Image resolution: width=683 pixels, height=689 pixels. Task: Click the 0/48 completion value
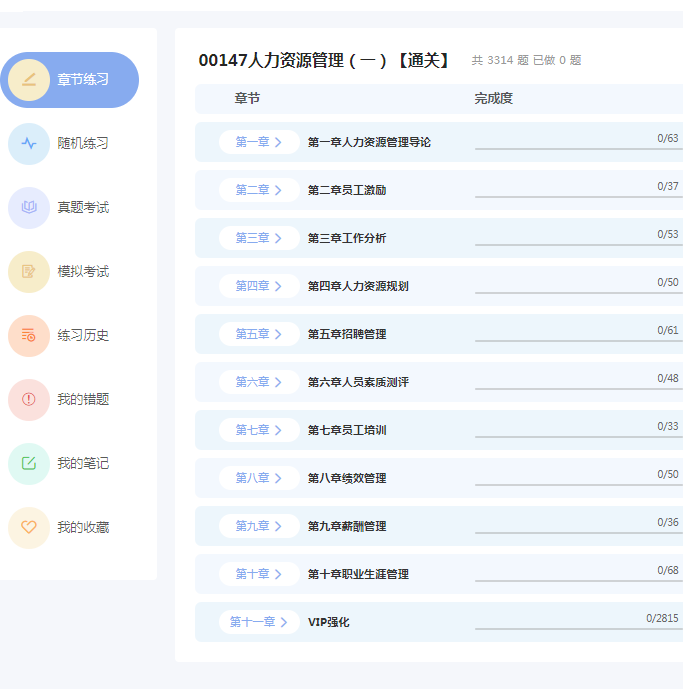pyautogui.click(x=668, y=378)
